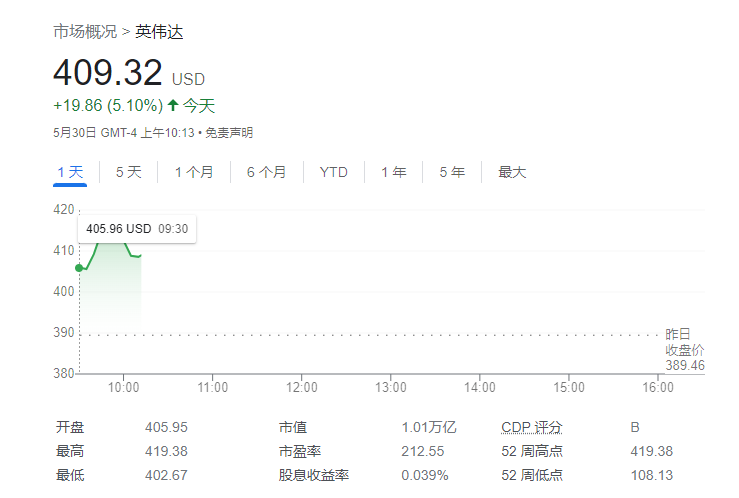Show the 1 年 chart range
Image resolution: width=739 pixels, height=498 pixels.
[x=394, y=172]
